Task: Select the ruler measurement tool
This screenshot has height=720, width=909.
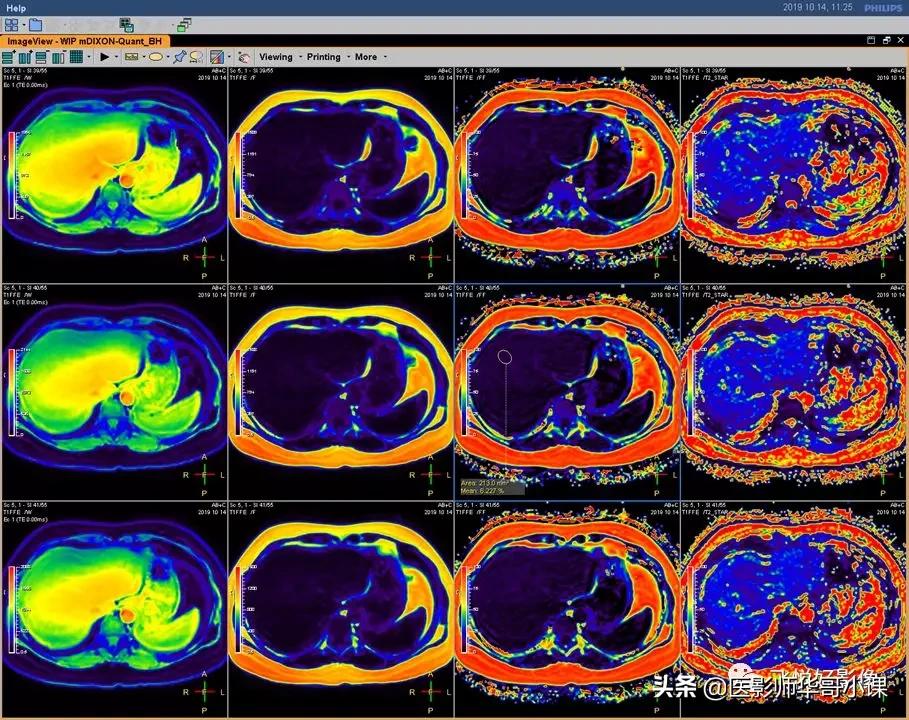Action: [132, 57]
